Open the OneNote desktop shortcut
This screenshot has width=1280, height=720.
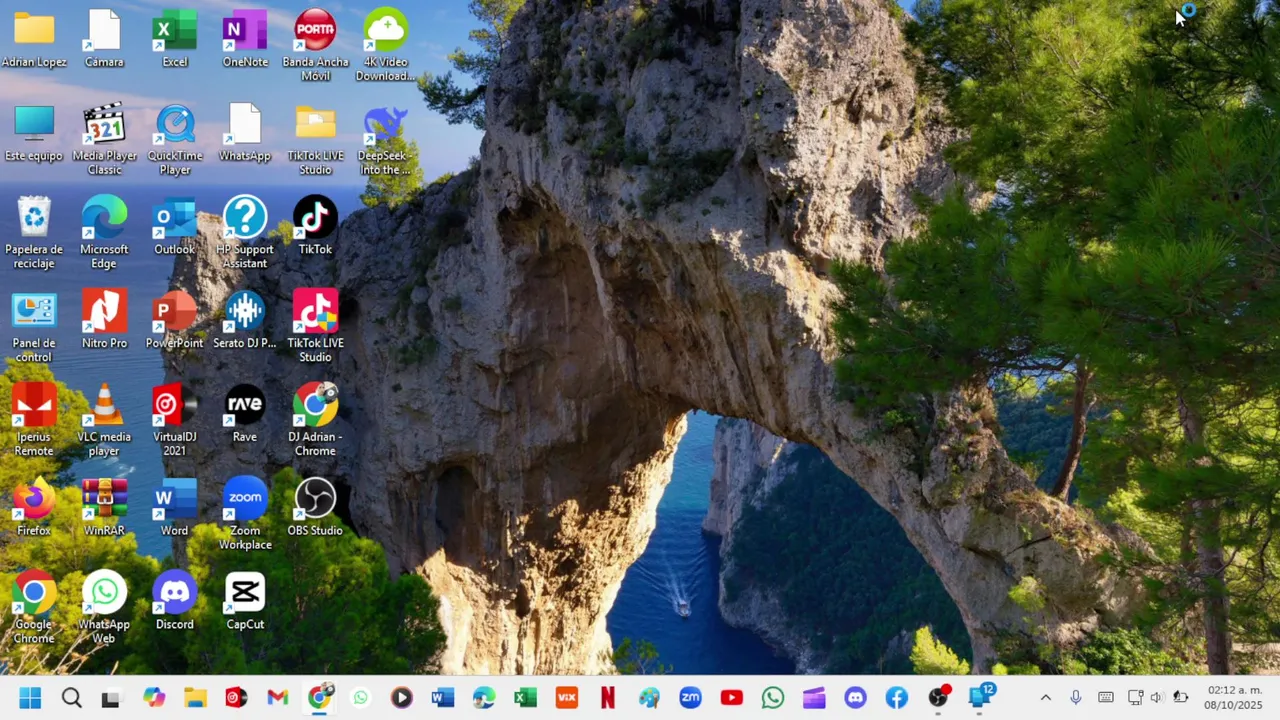pos(245,39)
